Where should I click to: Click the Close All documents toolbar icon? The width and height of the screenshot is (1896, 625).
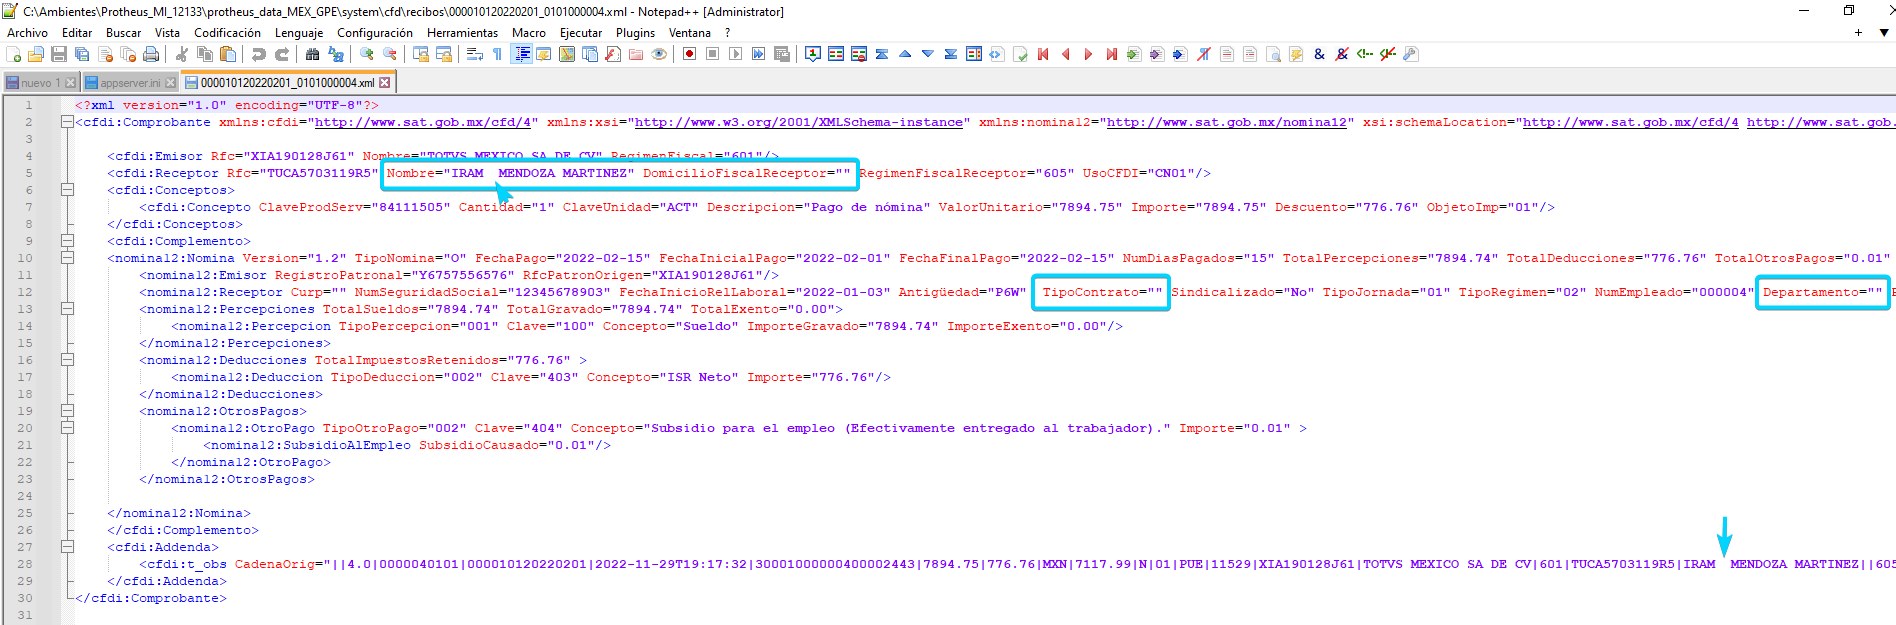[128, 54]
